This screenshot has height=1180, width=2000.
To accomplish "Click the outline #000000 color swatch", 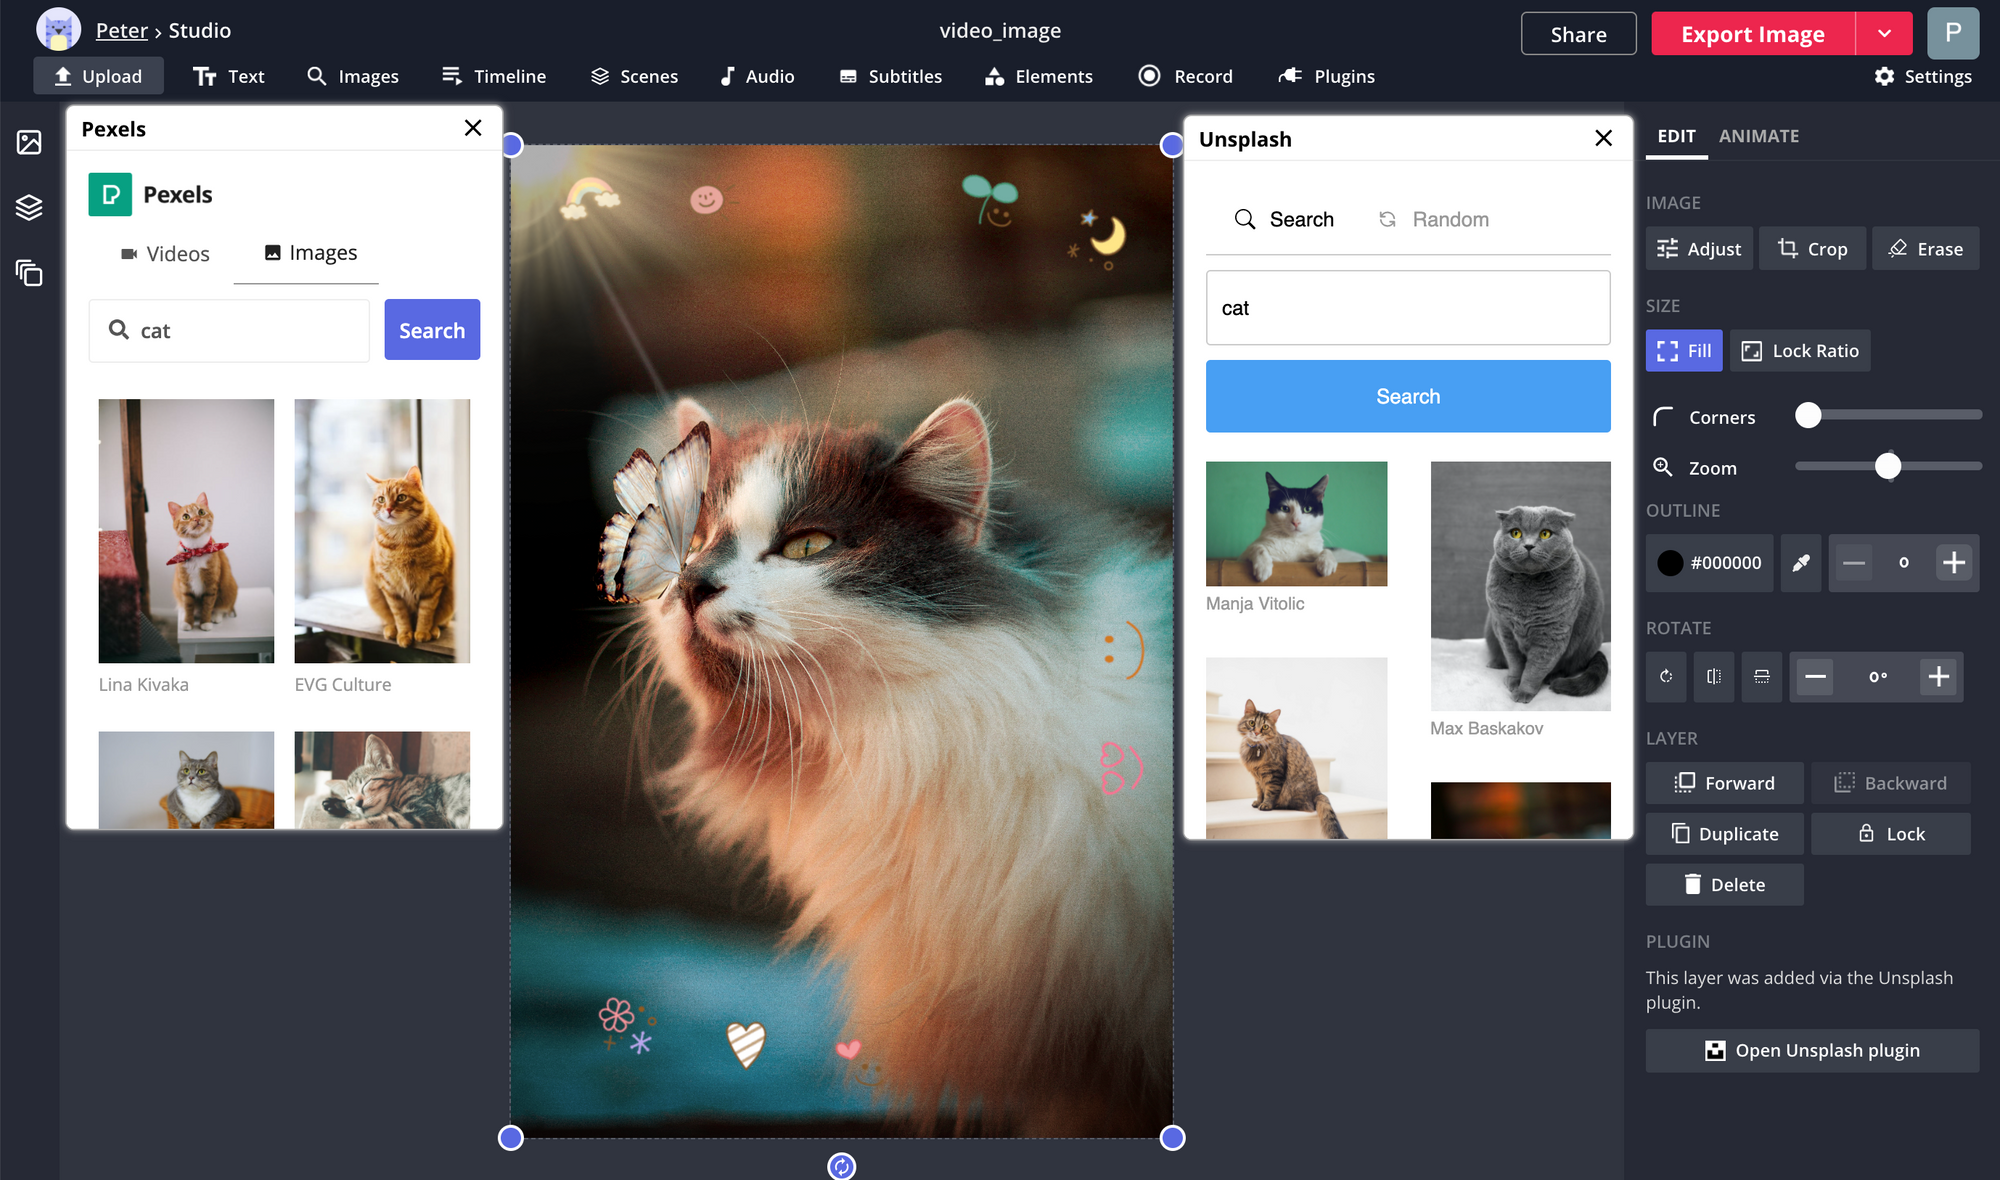I will [x=1670, y=563].
